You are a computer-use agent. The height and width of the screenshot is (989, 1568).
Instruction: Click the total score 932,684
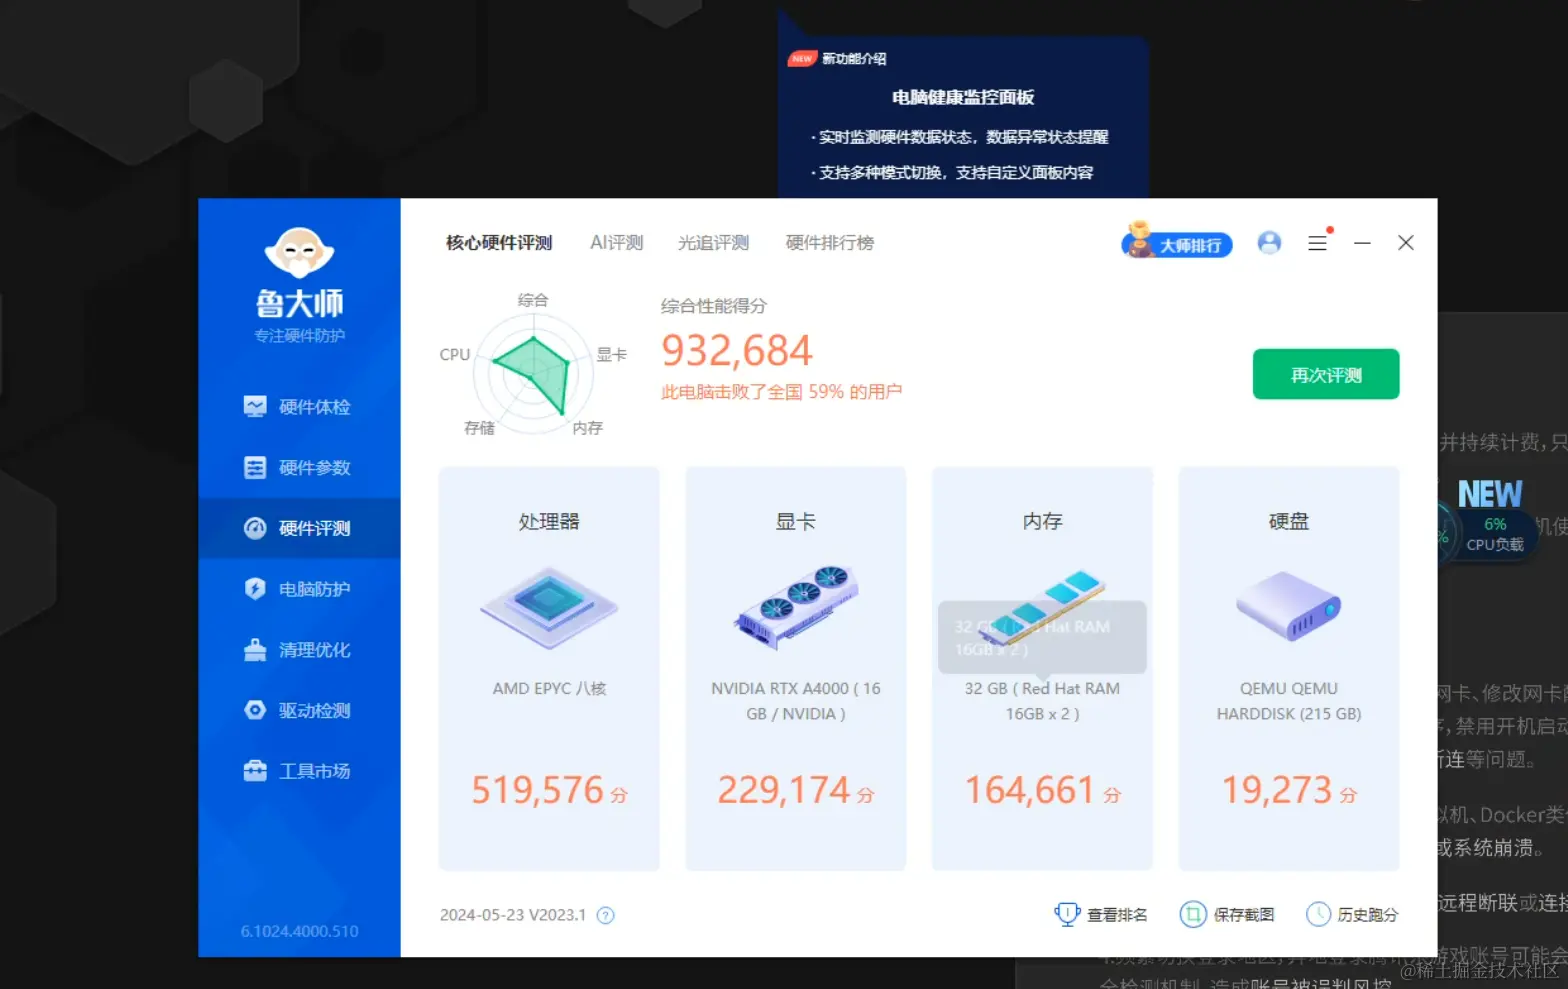click(737, 351)
